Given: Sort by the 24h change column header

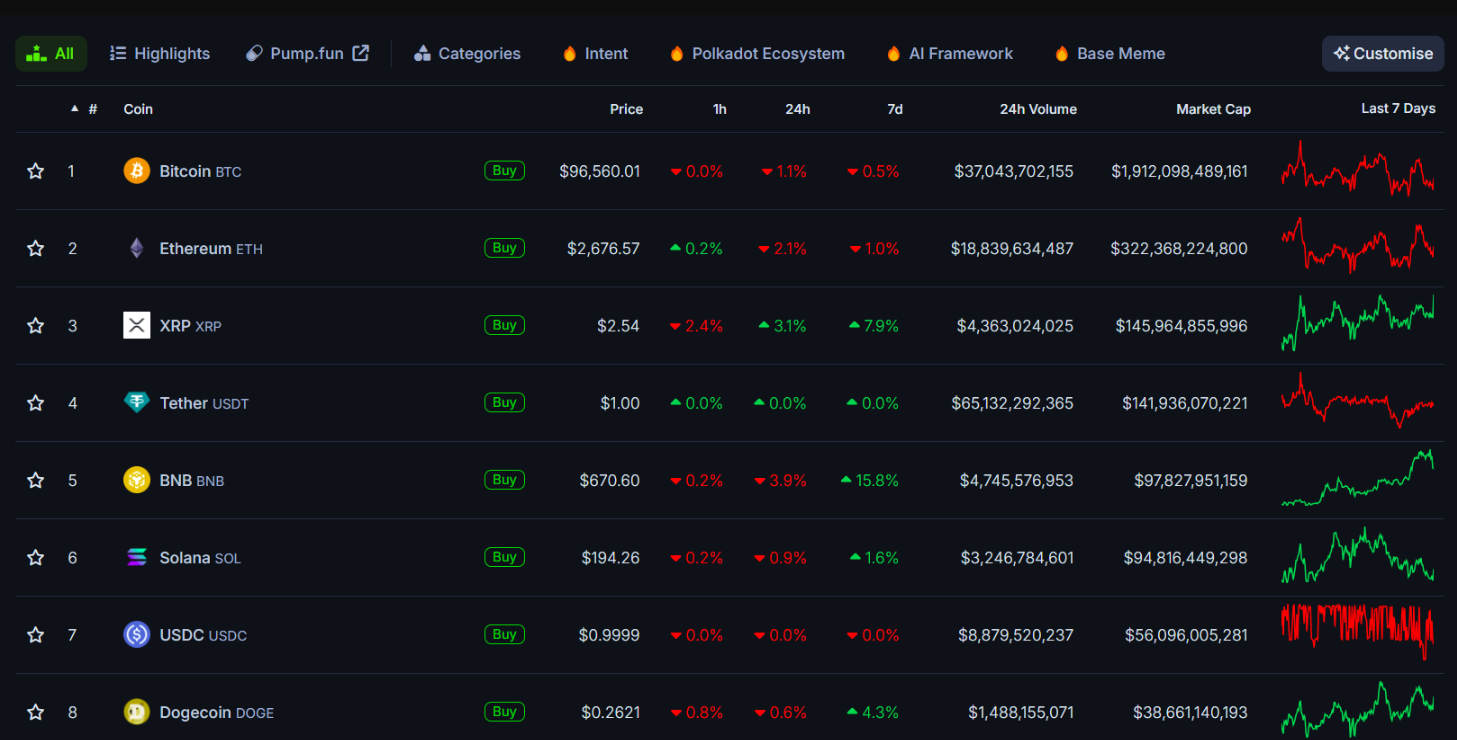Looking at the screenshot, I should [797, 109].
